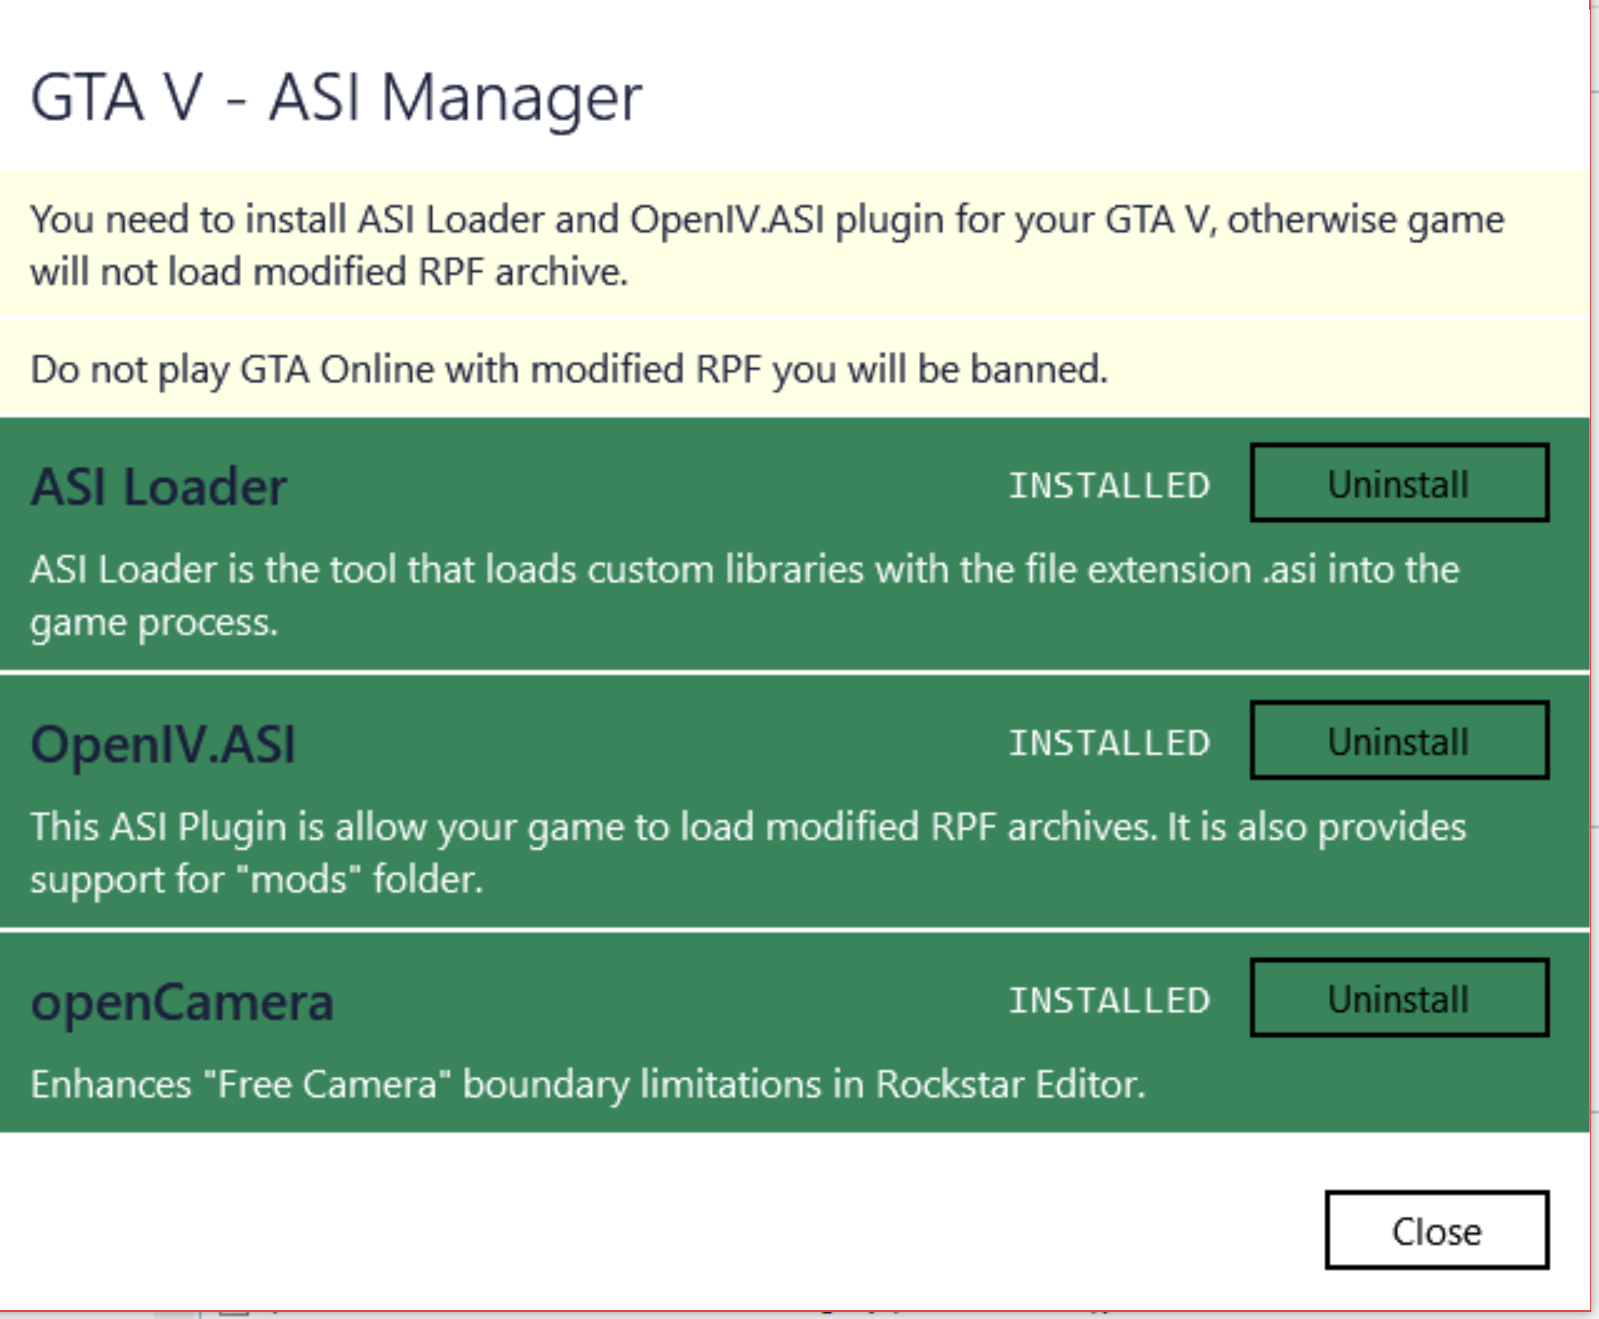Click the "Rockstar Editor" text
Image resolution: width=1599 pixels, height=1319 pixels.
point(1006,1084)
